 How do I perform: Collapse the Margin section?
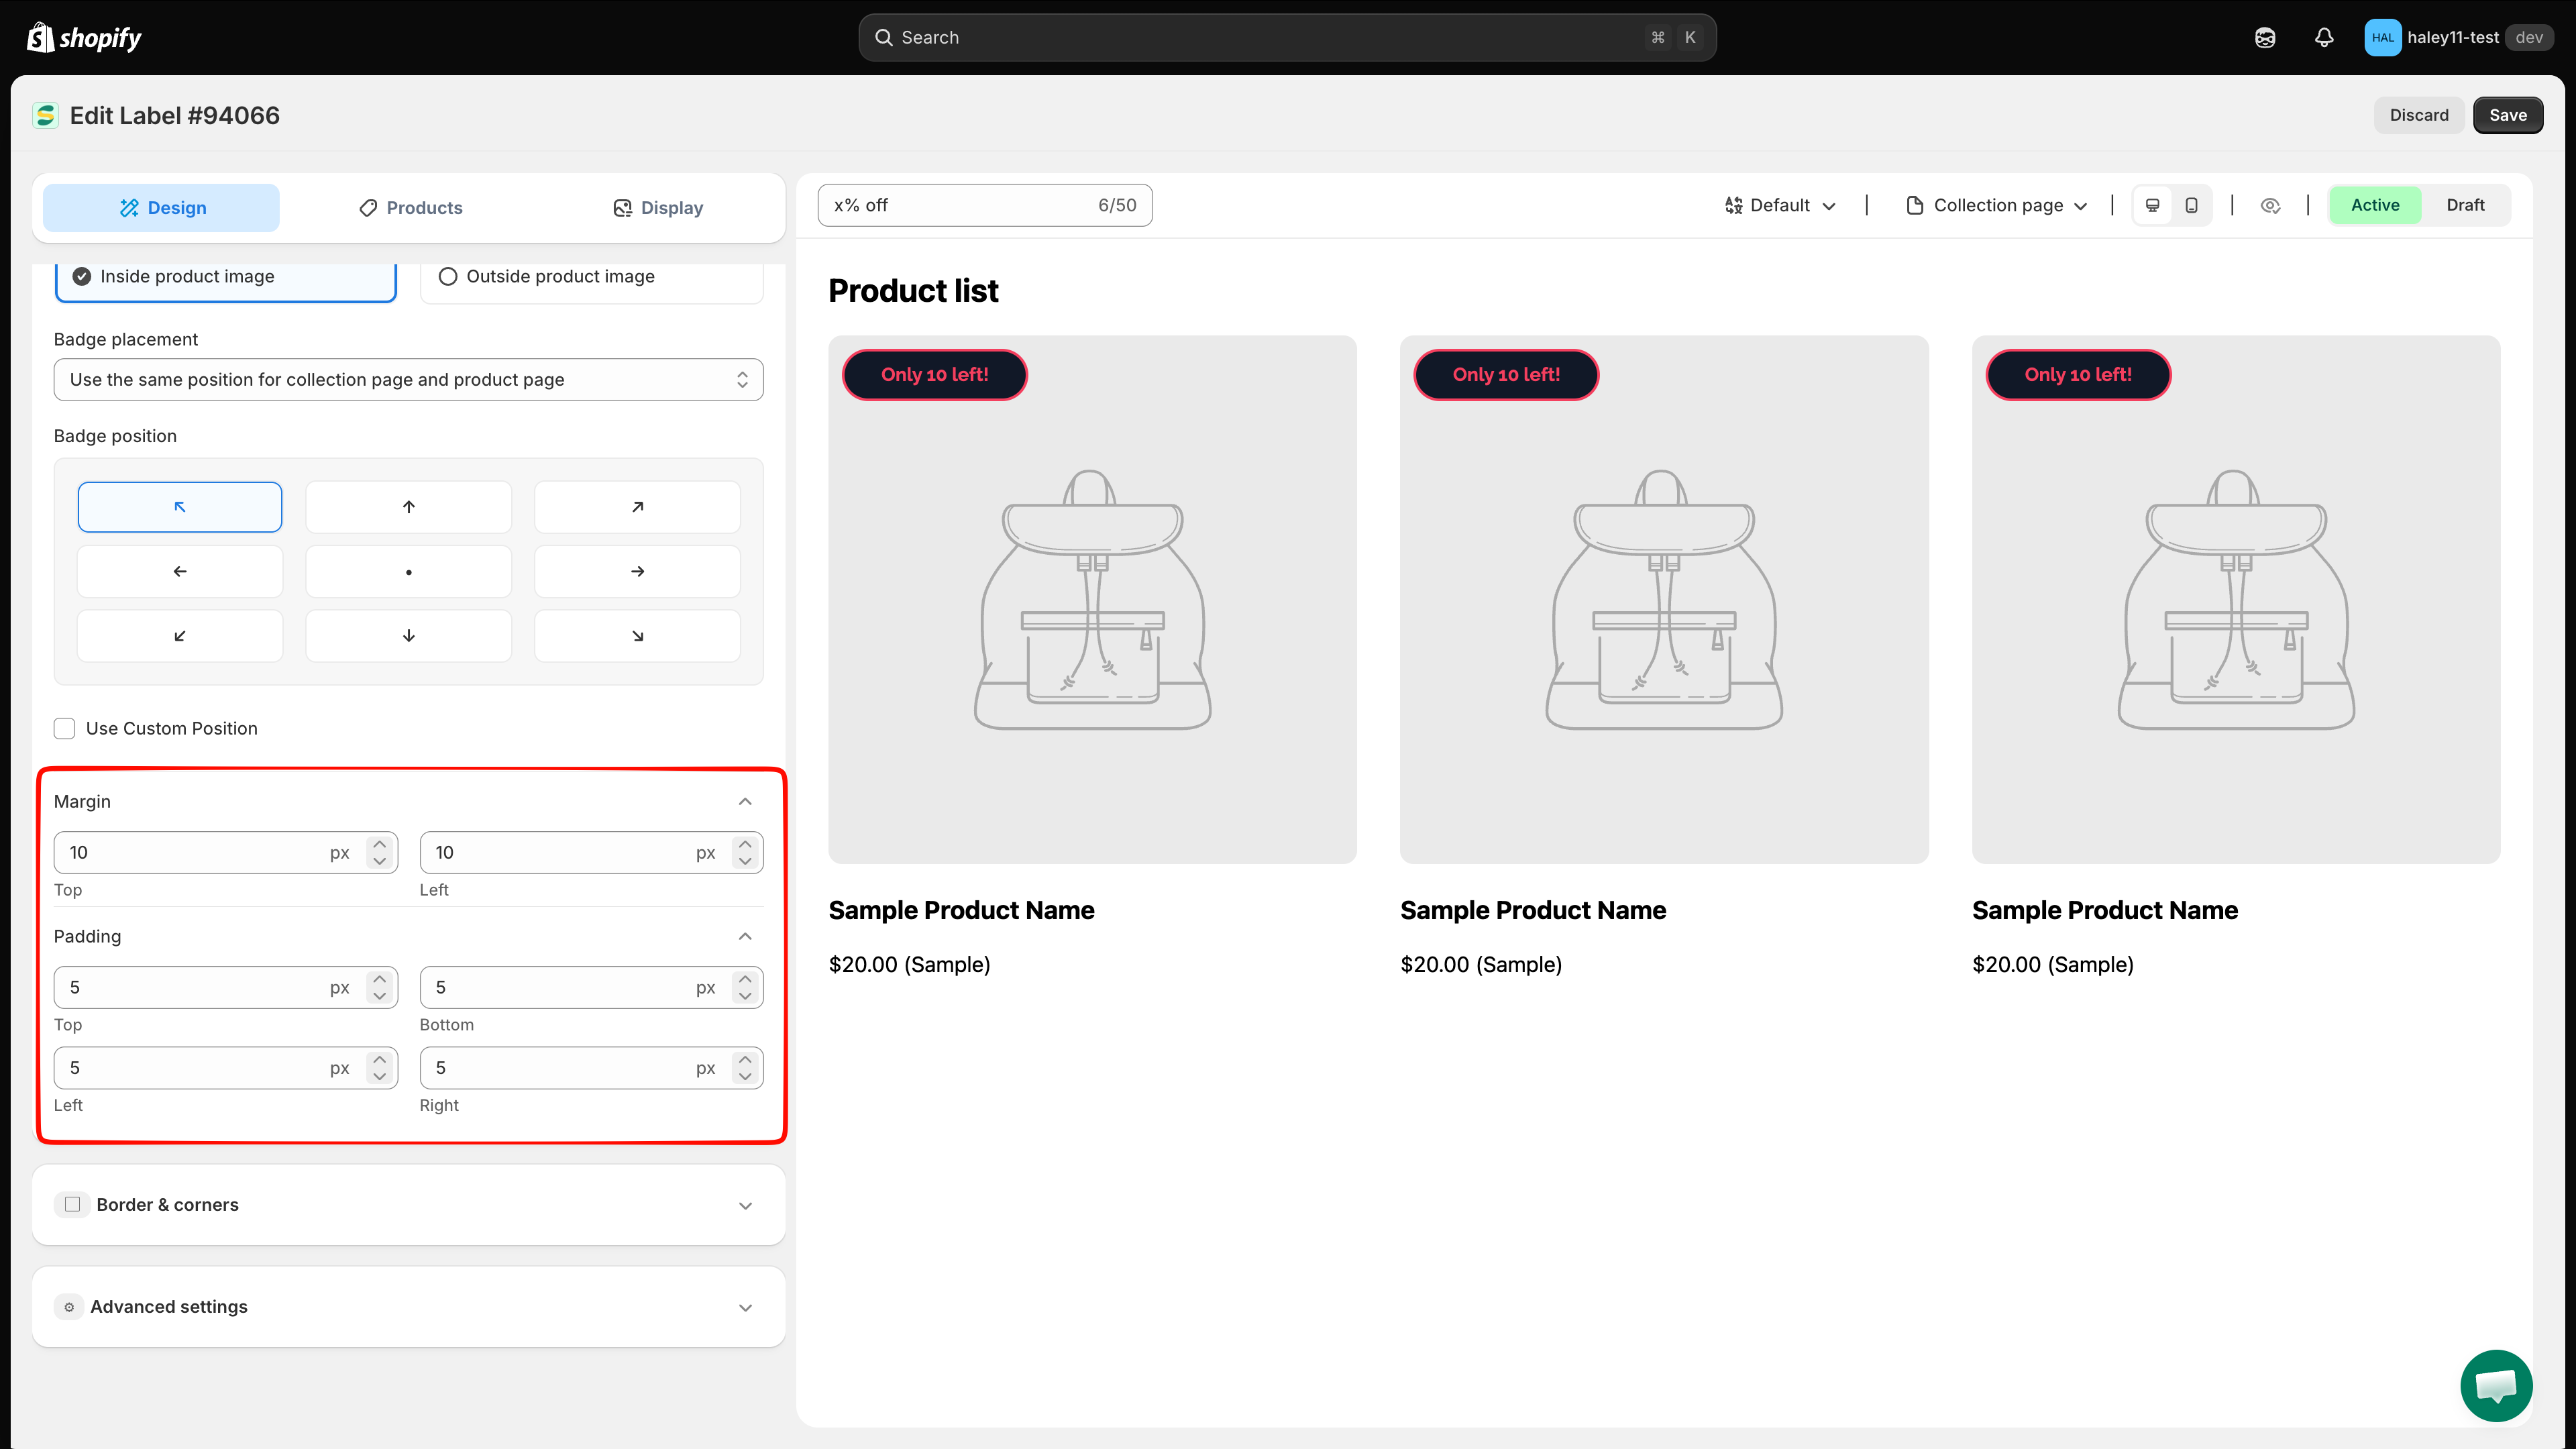(x=745, y=801)
